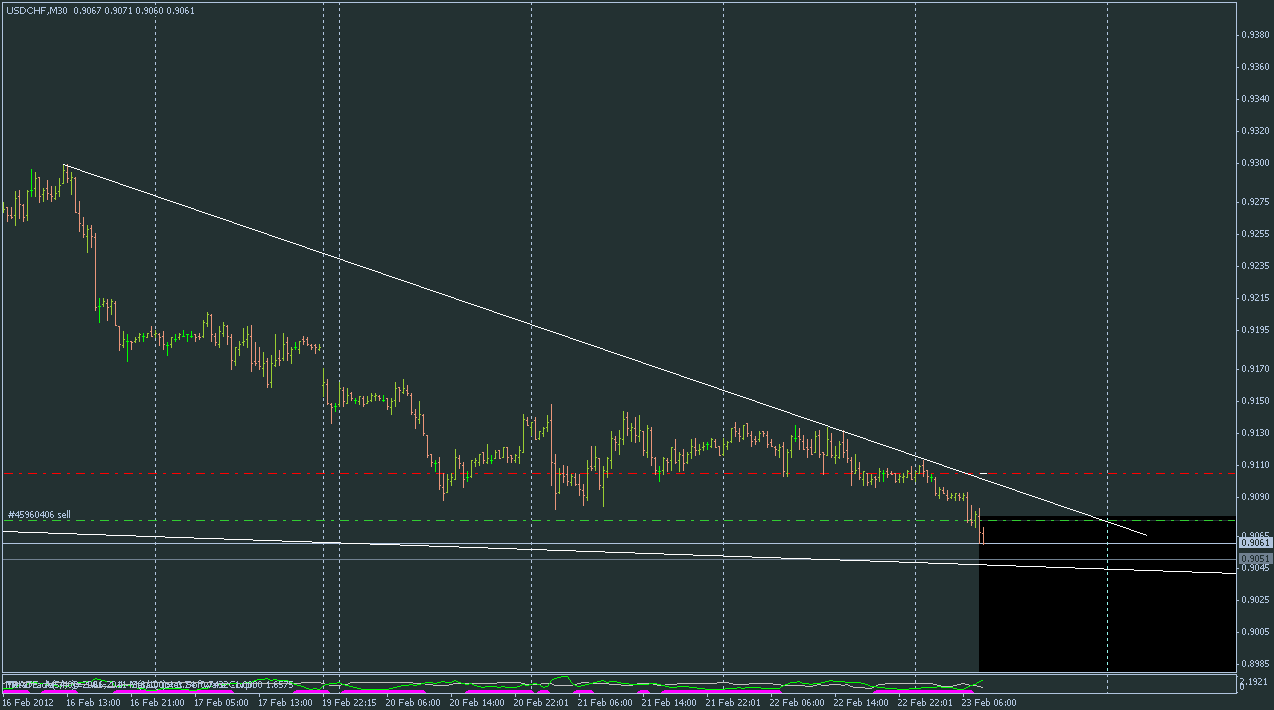Click the 22 Feb 06:00 time label

(797, 703)
